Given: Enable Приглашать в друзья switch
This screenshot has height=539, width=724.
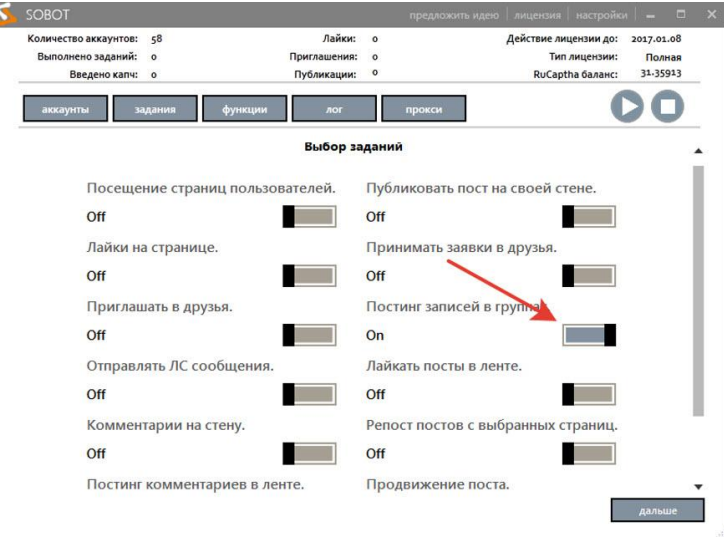Looking at the screenshot, I should pos(308,335).
